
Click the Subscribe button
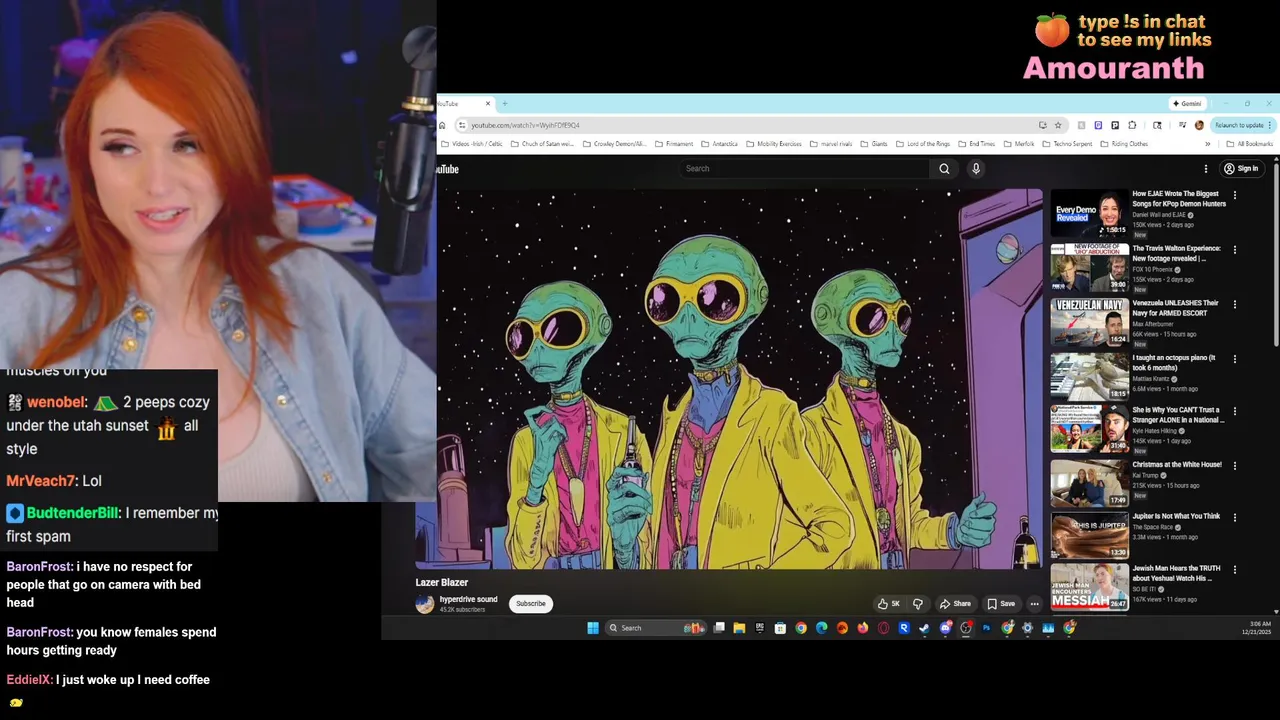click(x=531, y=604)
